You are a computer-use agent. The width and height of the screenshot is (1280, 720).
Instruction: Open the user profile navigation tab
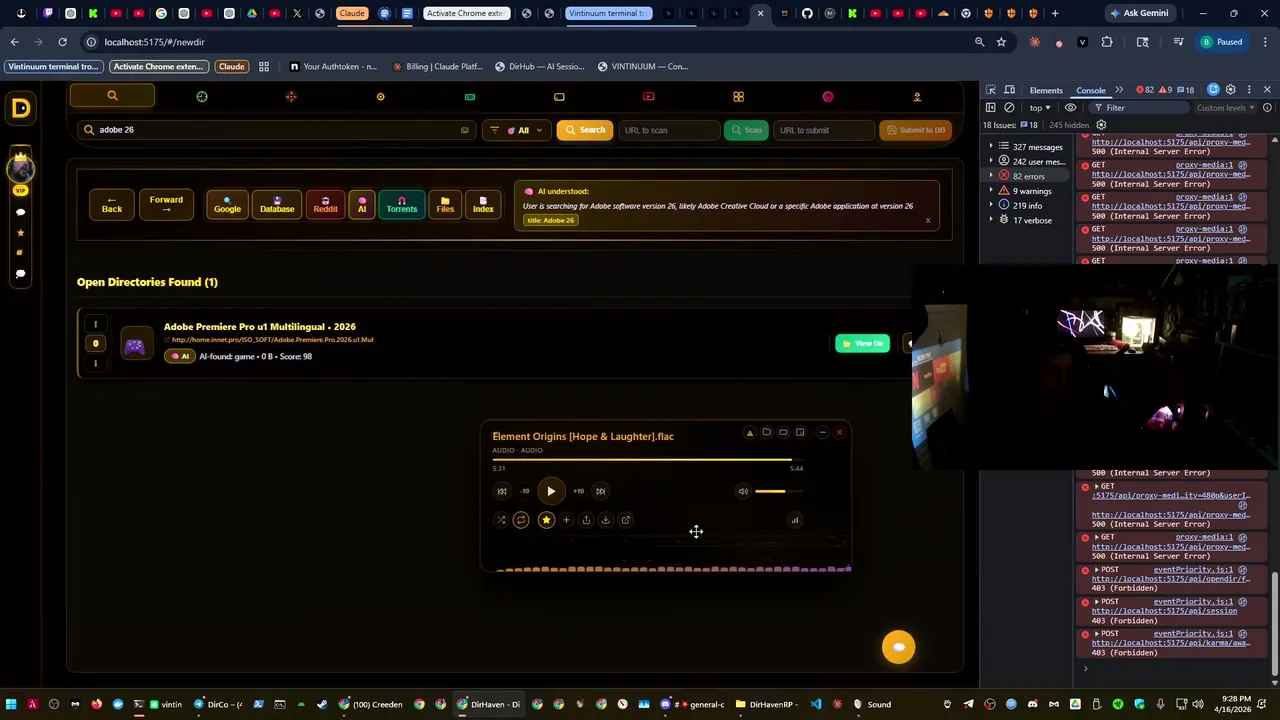(917, 96)
